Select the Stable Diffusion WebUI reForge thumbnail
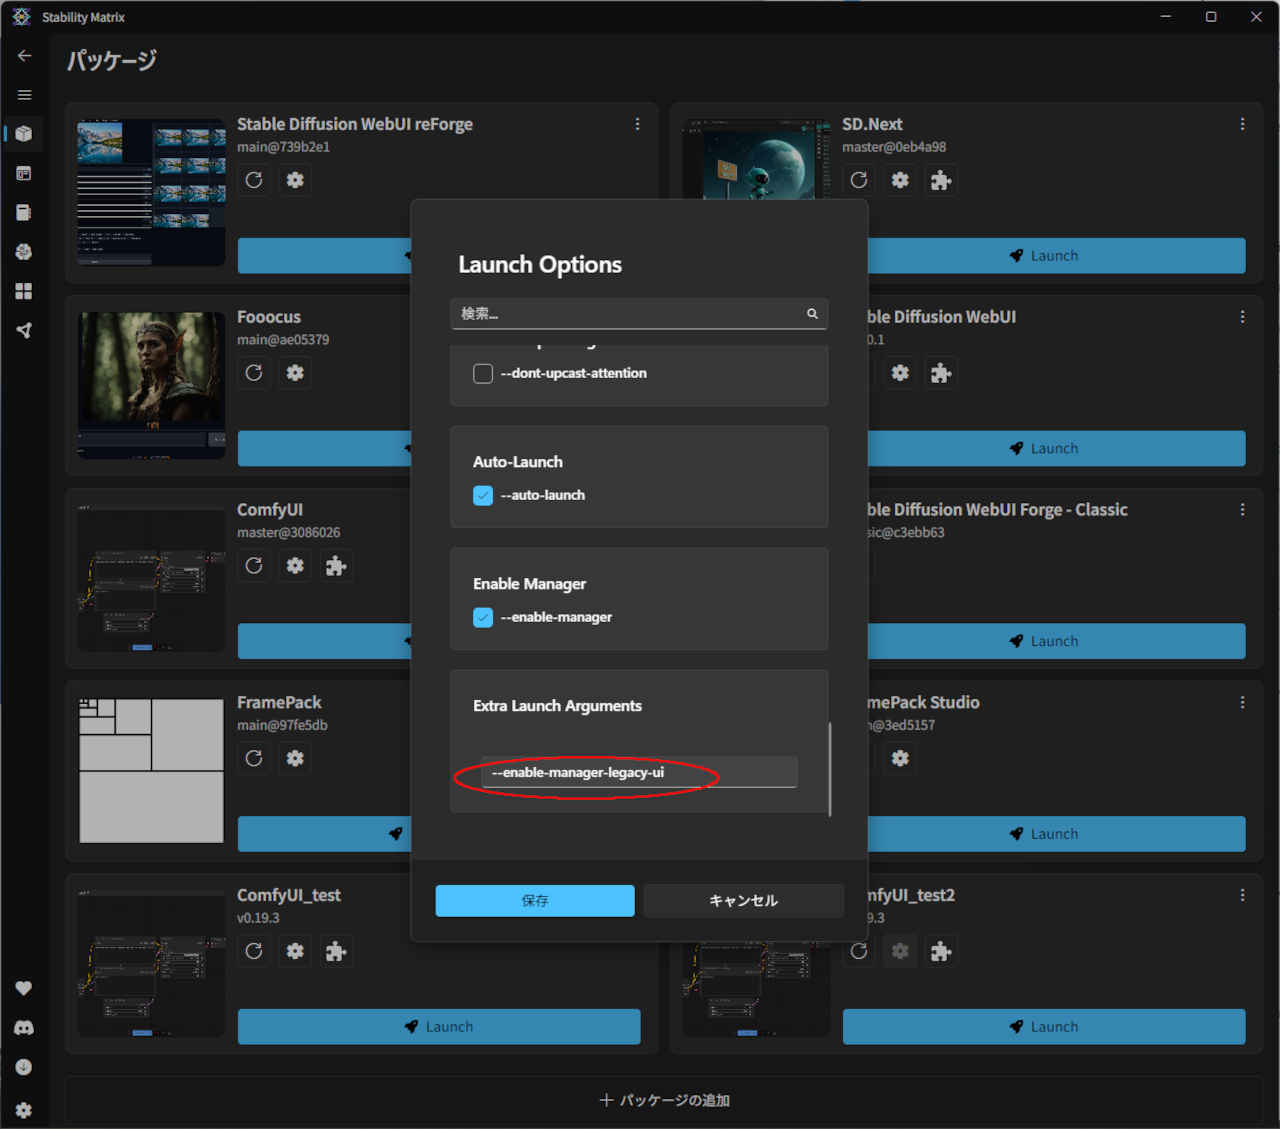Image resolution: width=1280 pixels, height=1129 pixels. (151, 192)
